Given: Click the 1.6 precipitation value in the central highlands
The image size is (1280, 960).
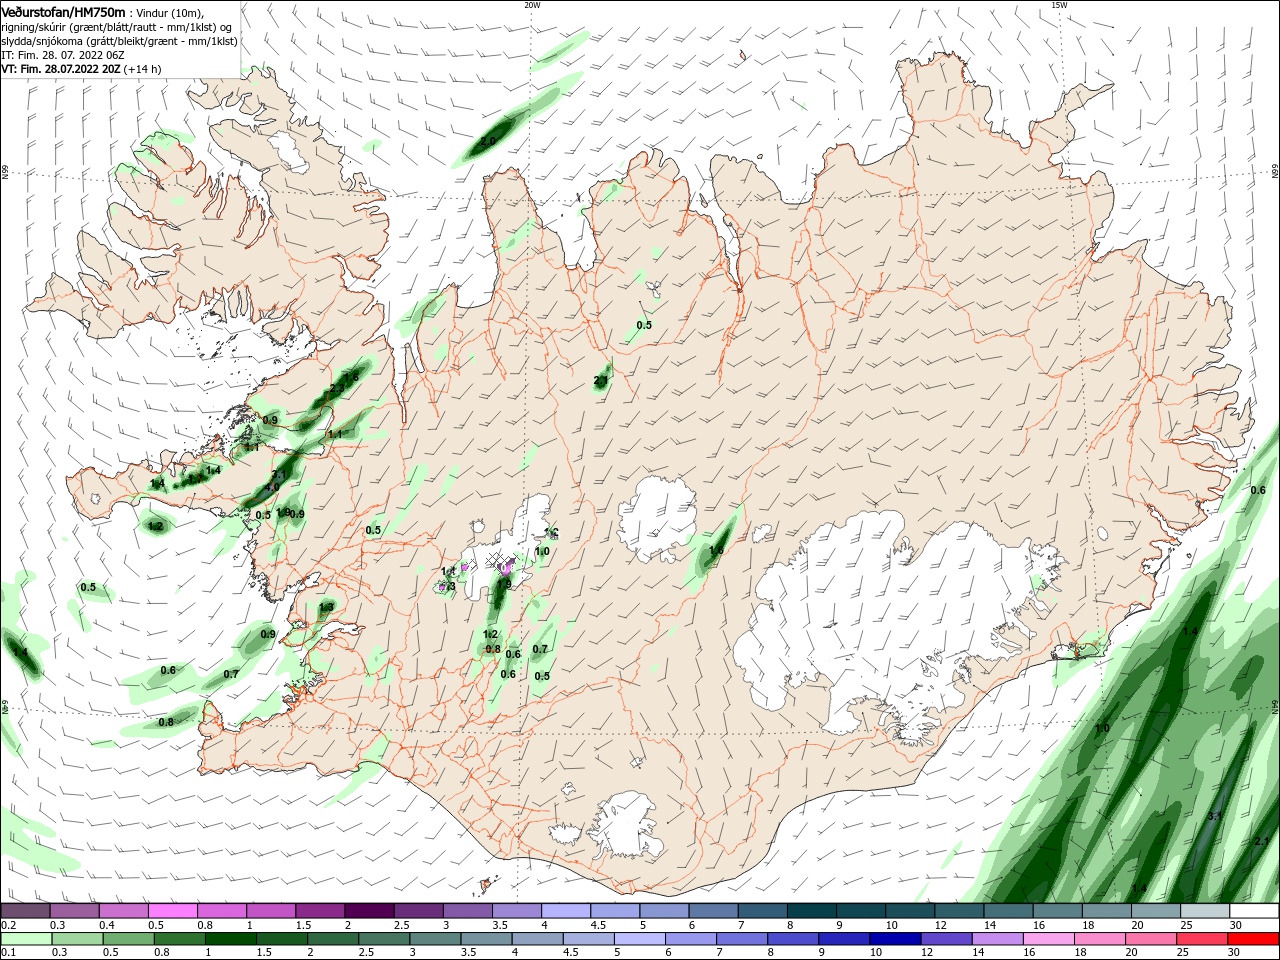Looking at the screenshot, I should click(x=716, y=551).
